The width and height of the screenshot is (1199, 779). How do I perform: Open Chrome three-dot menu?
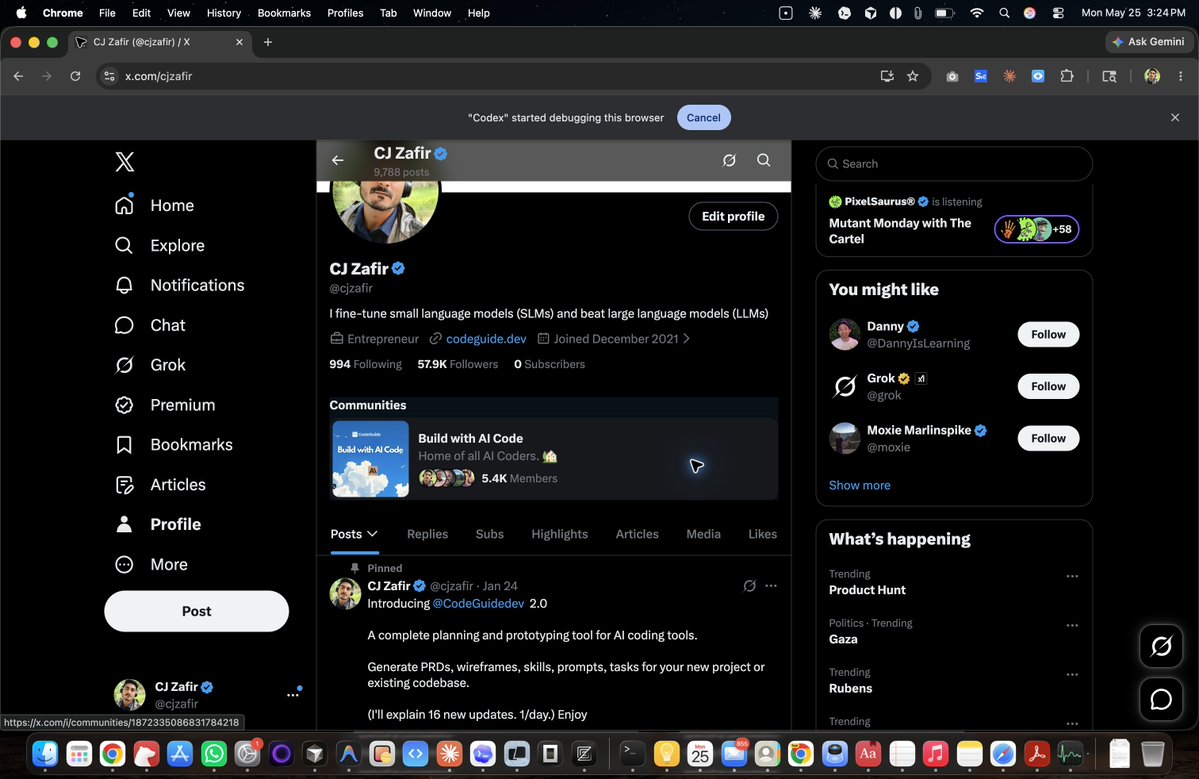(x=1181, y=76)
